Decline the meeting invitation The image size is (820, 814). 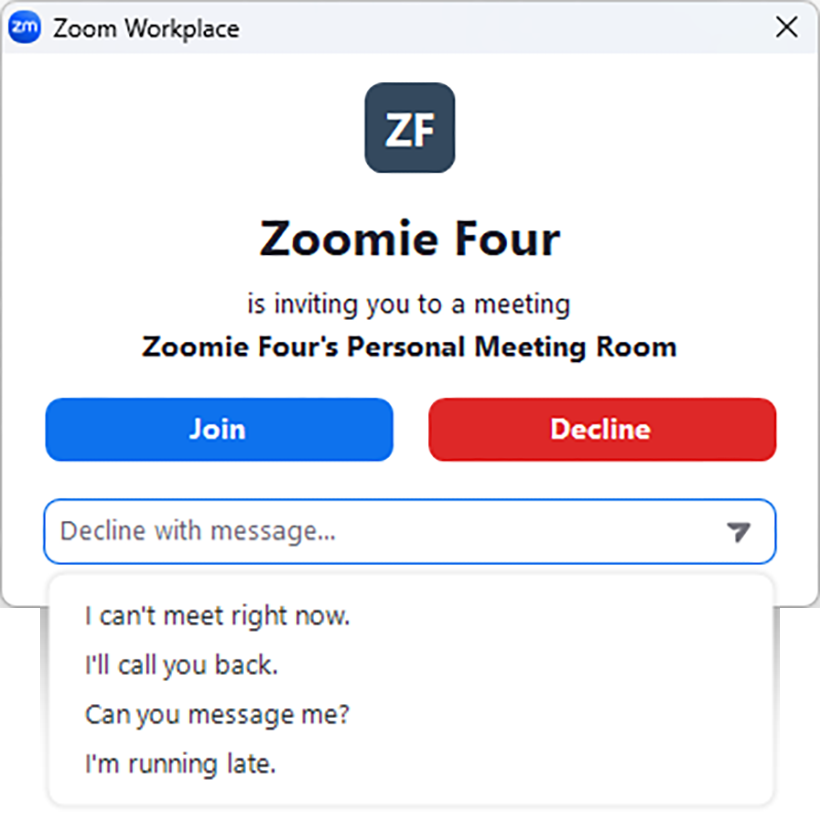pyautogui.click(x=602, y=430)
